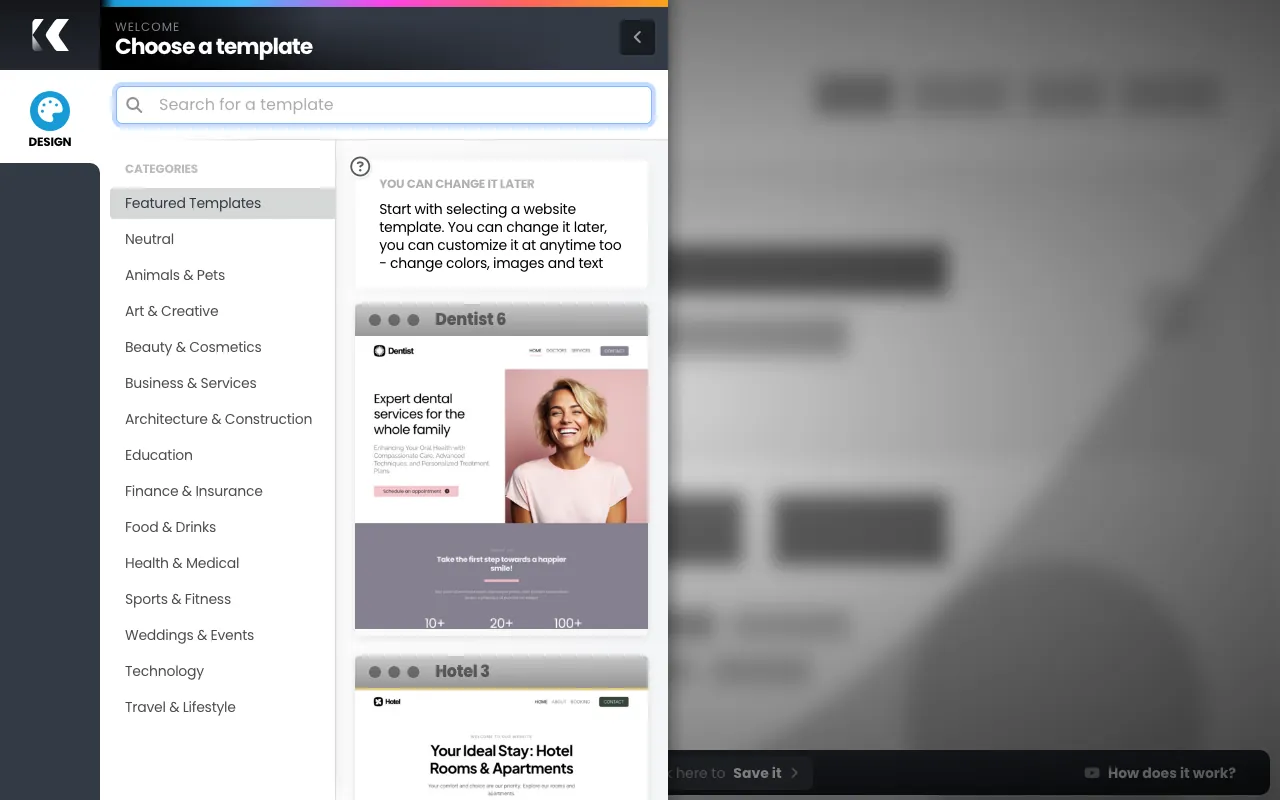The image size is (1280, 800).
Task: Choose the Business & Services category
Action: click(x=222, y=383)
